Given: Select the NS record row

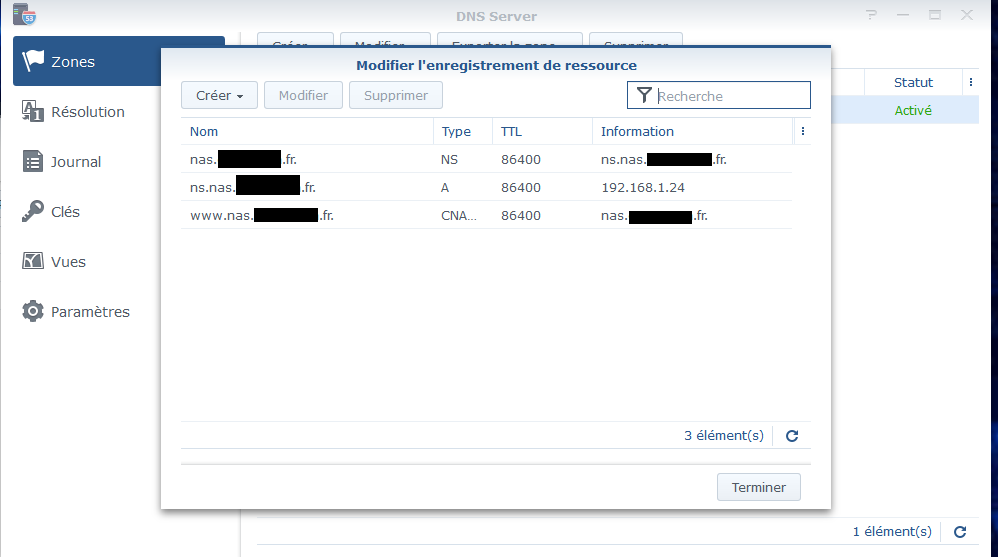Looking at the screenshot, I should pos(486,159).
